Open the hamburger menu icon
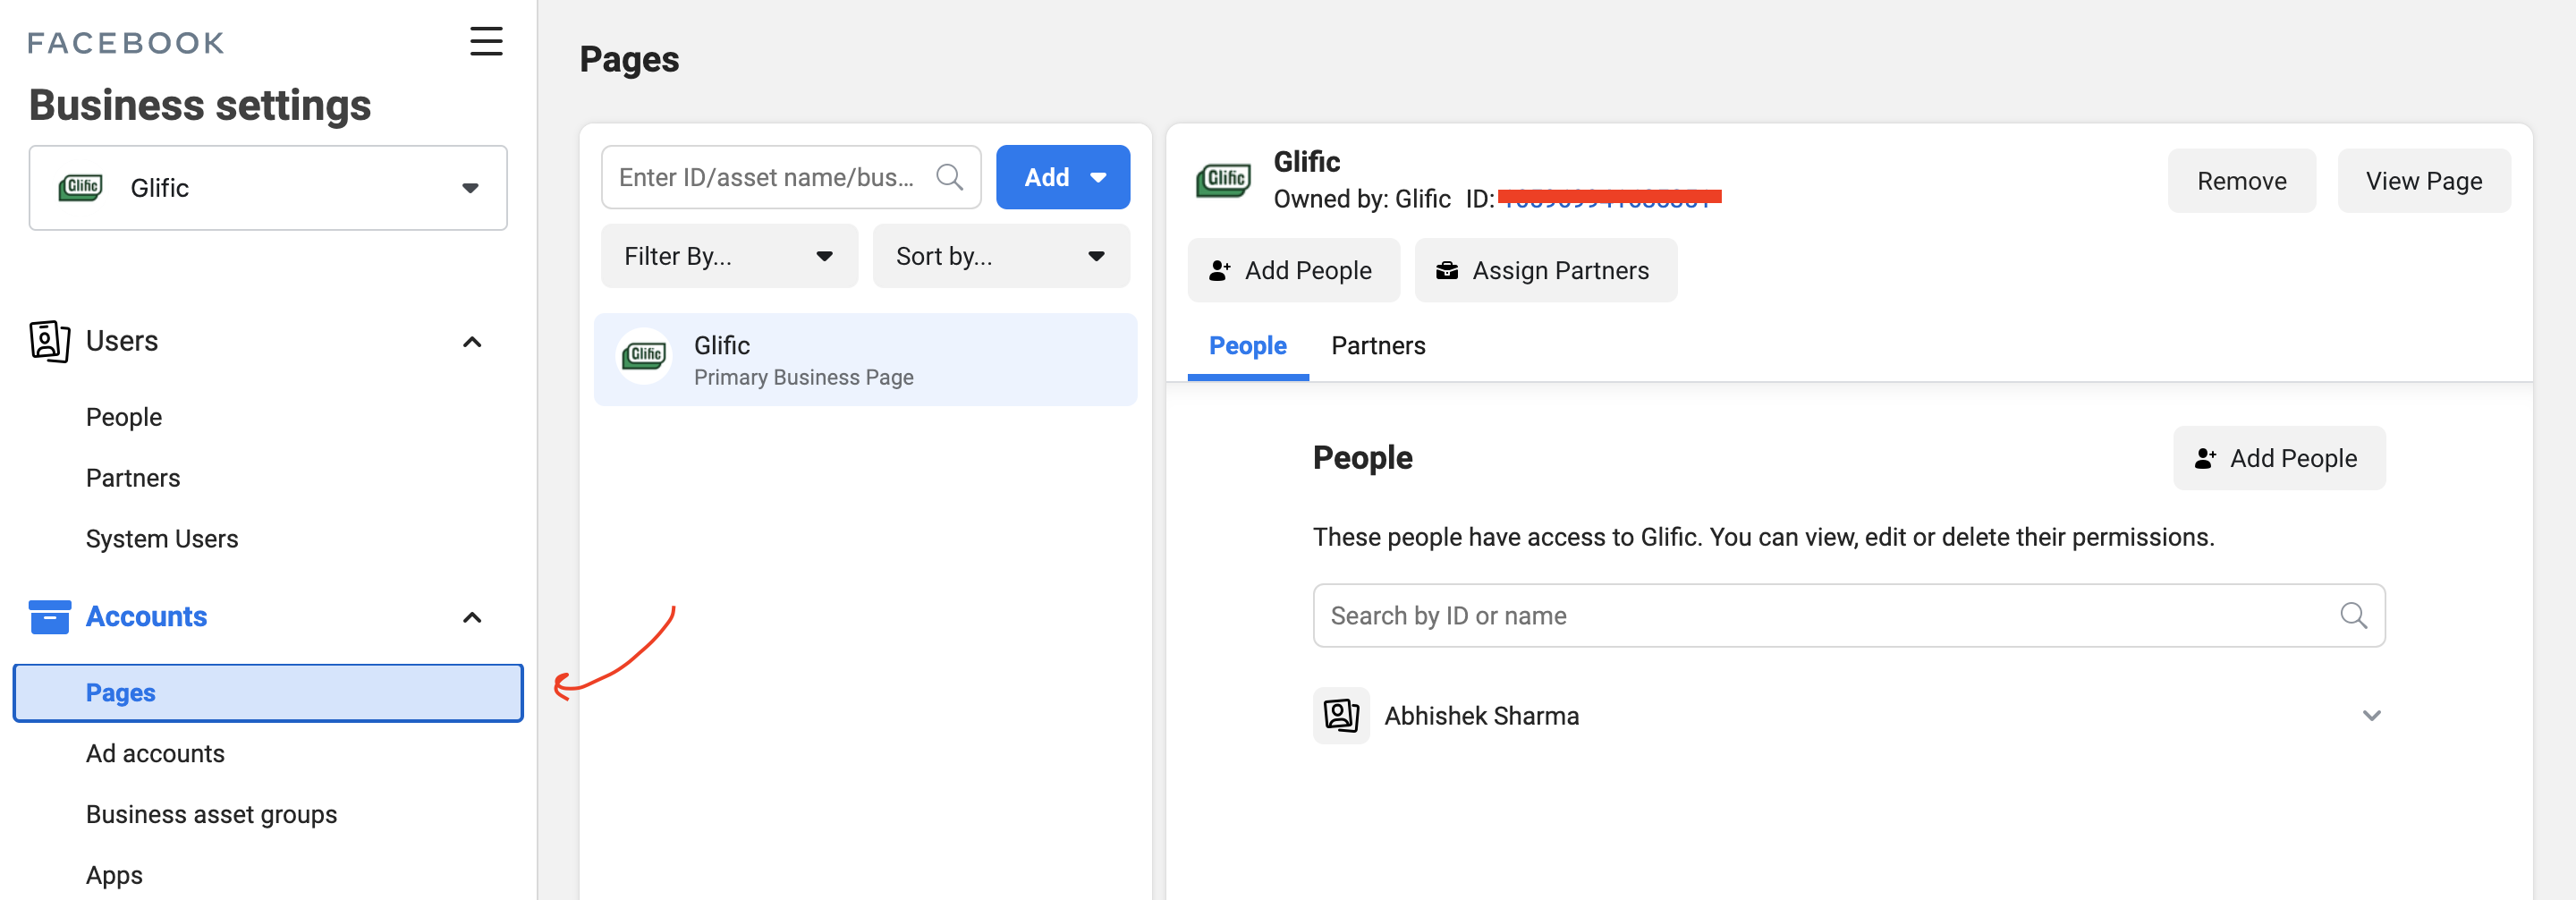This screenshot has height=900, width=2576. point(486,41)
